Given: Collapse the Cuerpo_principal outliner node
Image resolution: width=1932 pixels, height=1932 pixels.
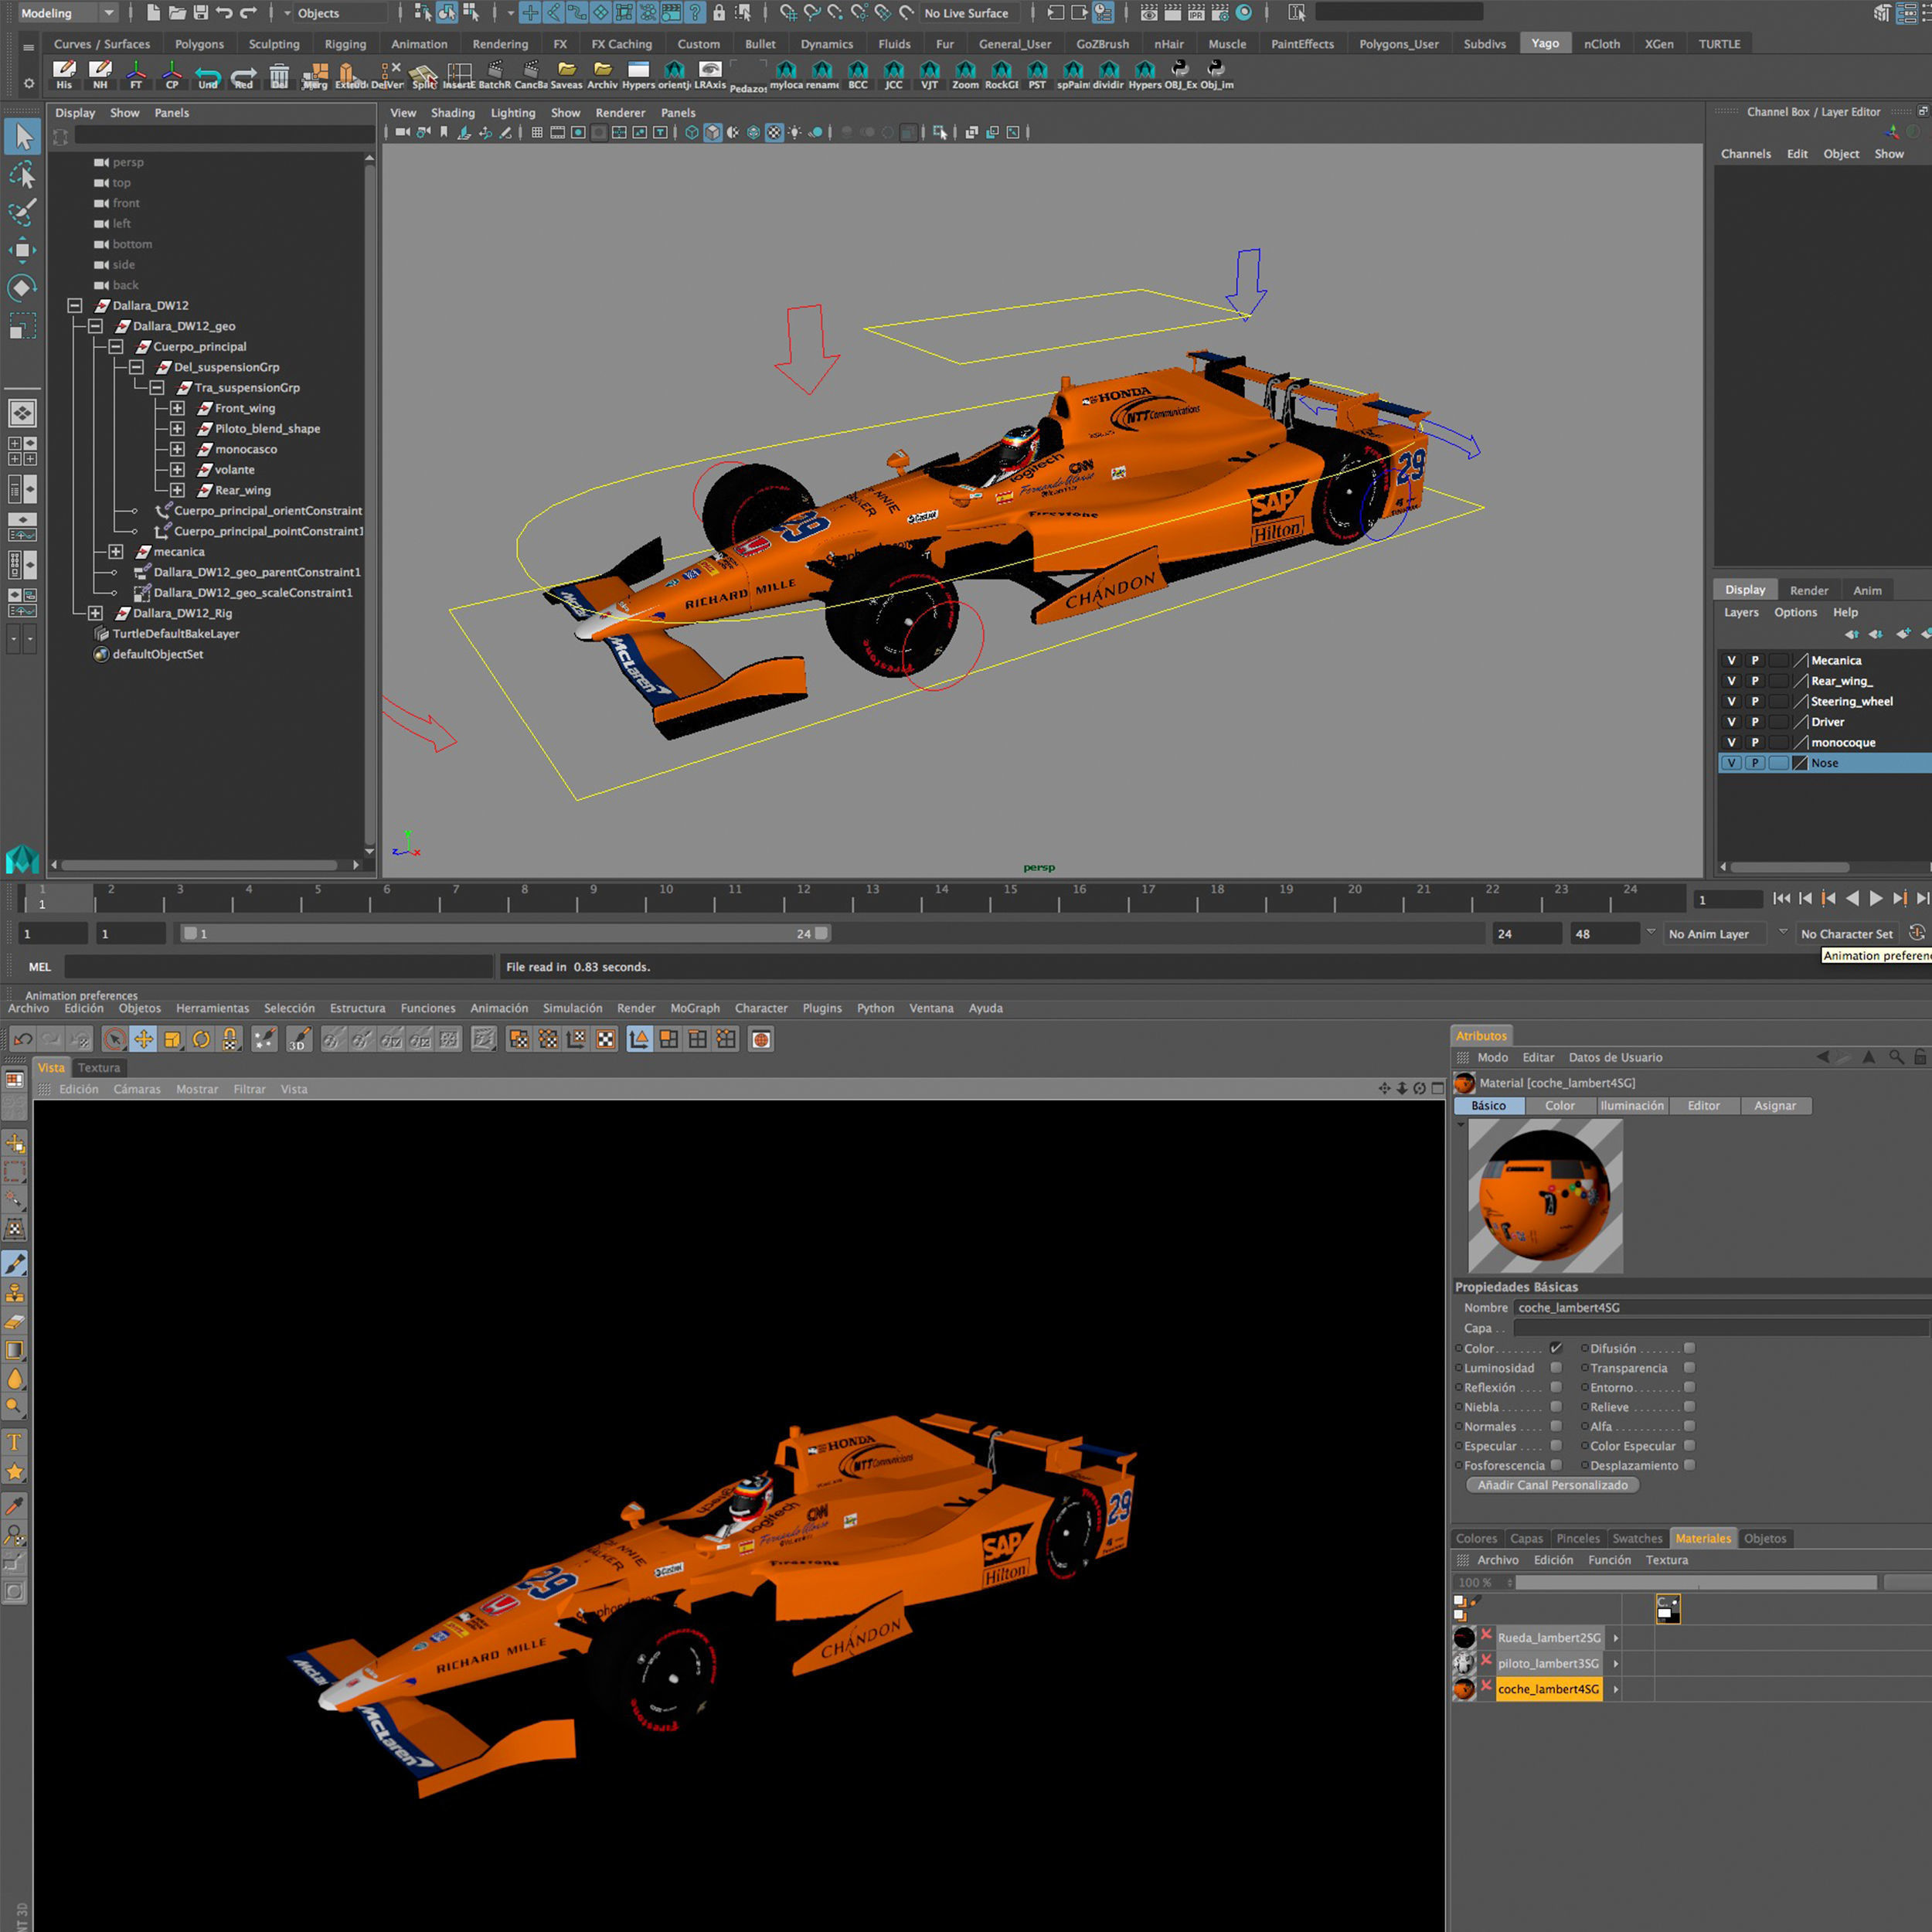Looking at the screenshot, I should [x=116, y=346].
